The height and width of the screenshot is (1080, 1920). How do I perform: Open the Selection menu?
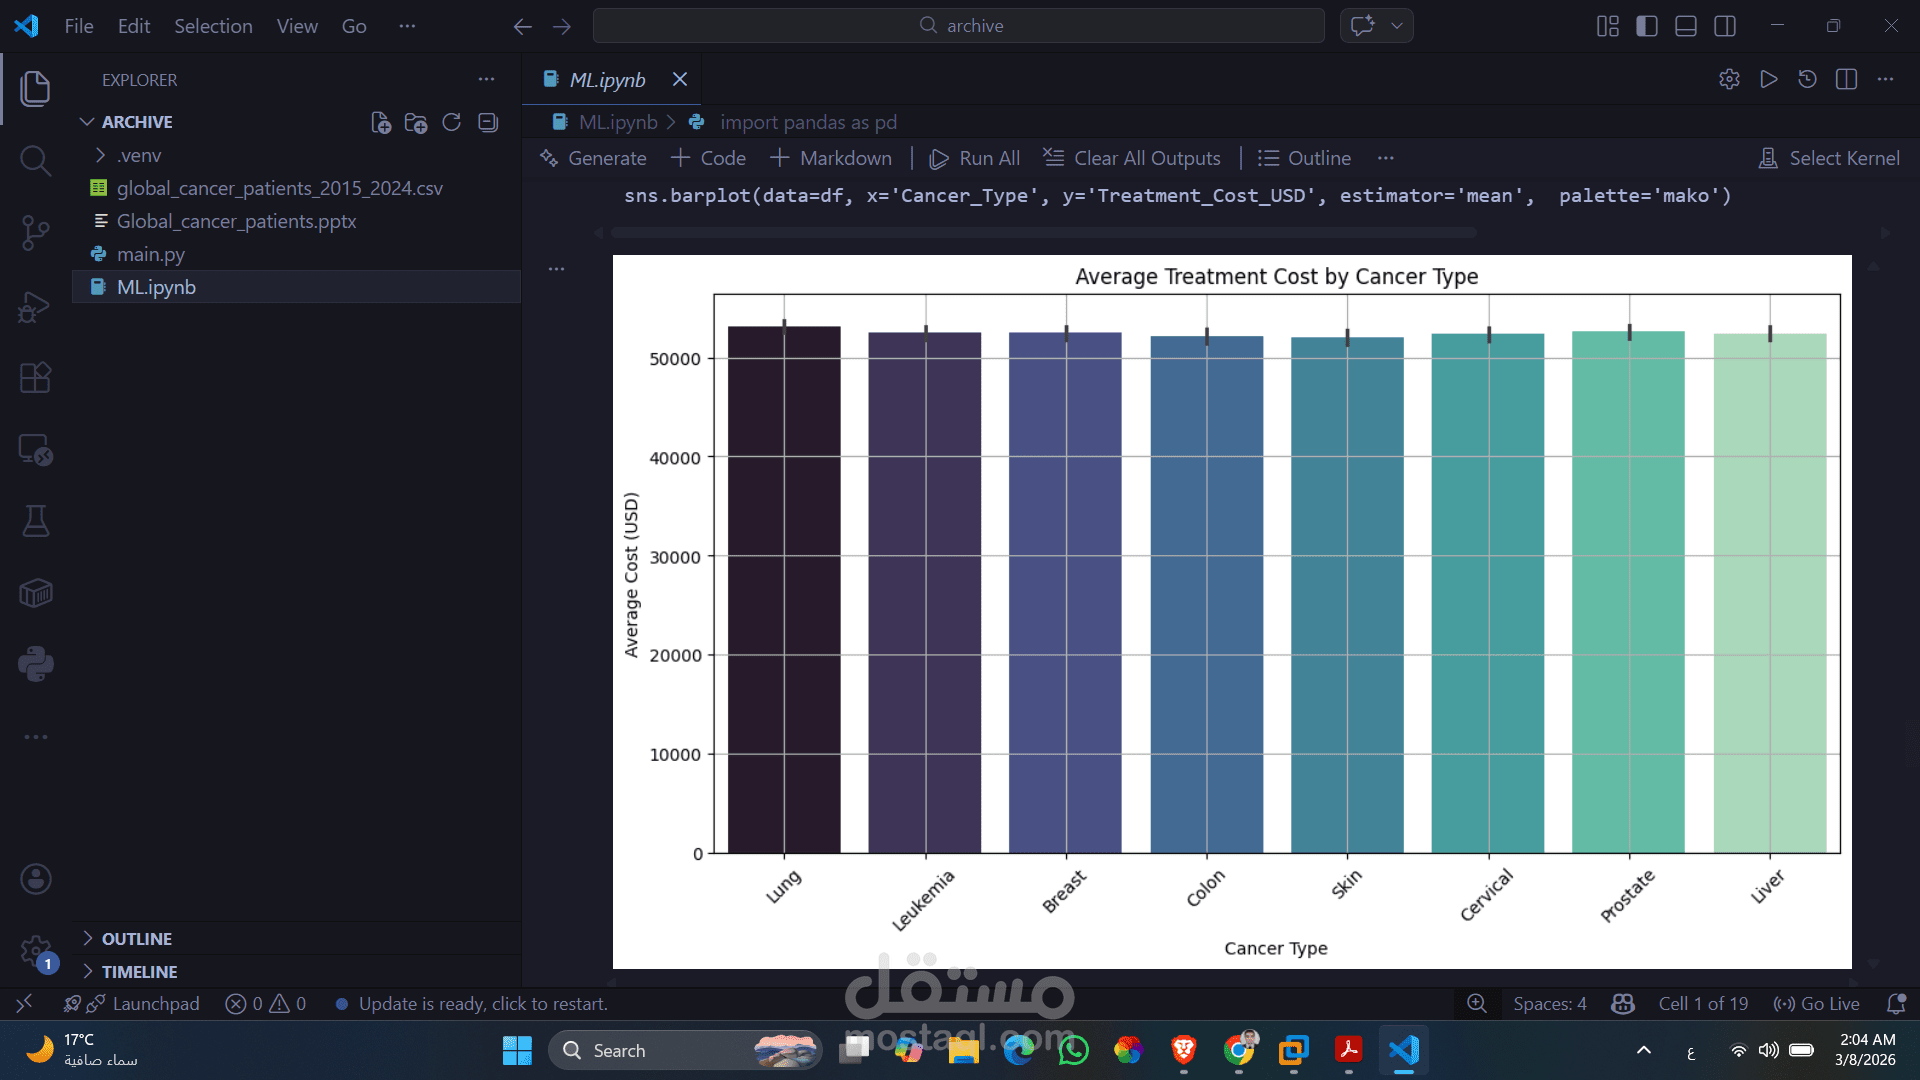point(213,26)
